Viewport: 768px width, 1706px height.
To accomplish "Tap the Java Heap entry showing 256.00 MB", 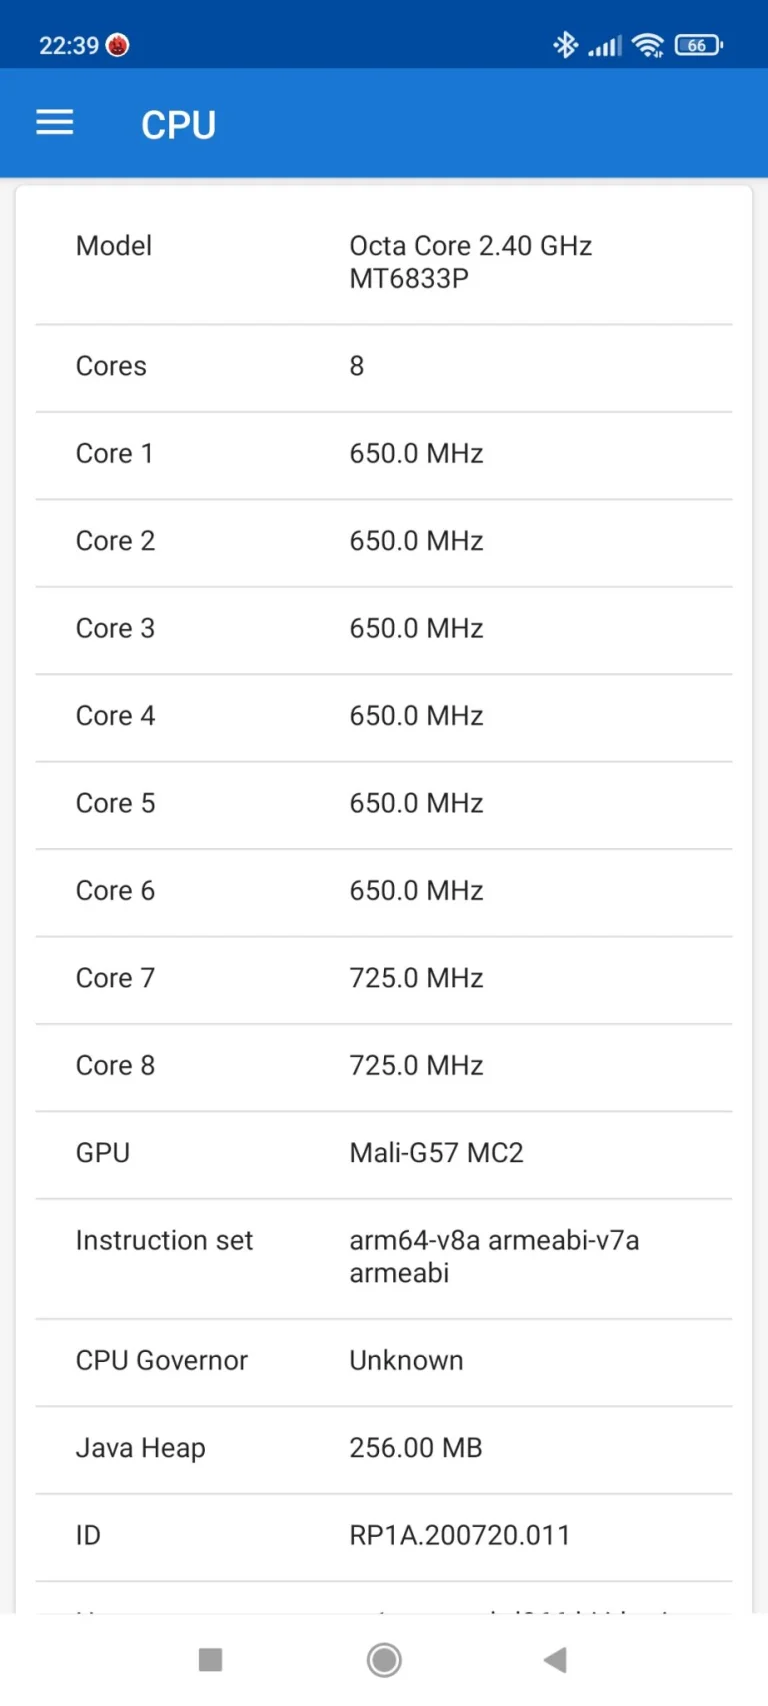I will coord(384,1448).
